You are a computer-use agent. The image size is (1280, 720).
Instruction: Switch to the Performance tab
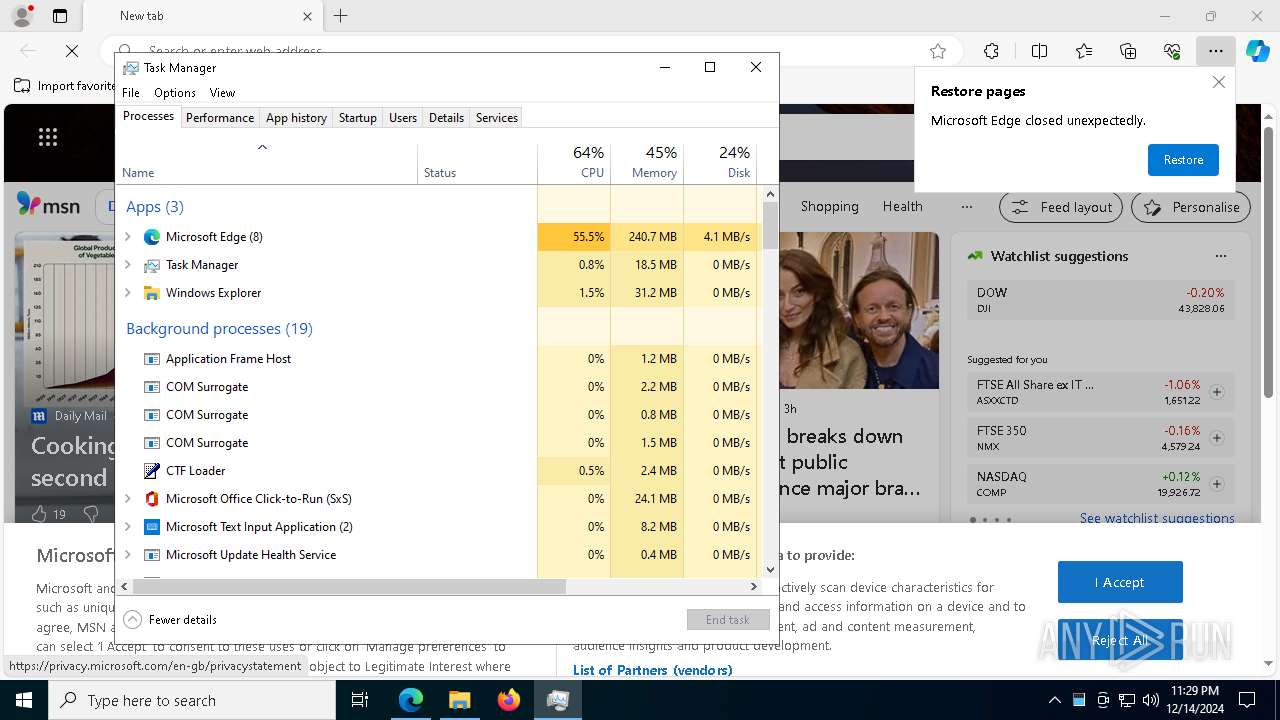(220, 118)
